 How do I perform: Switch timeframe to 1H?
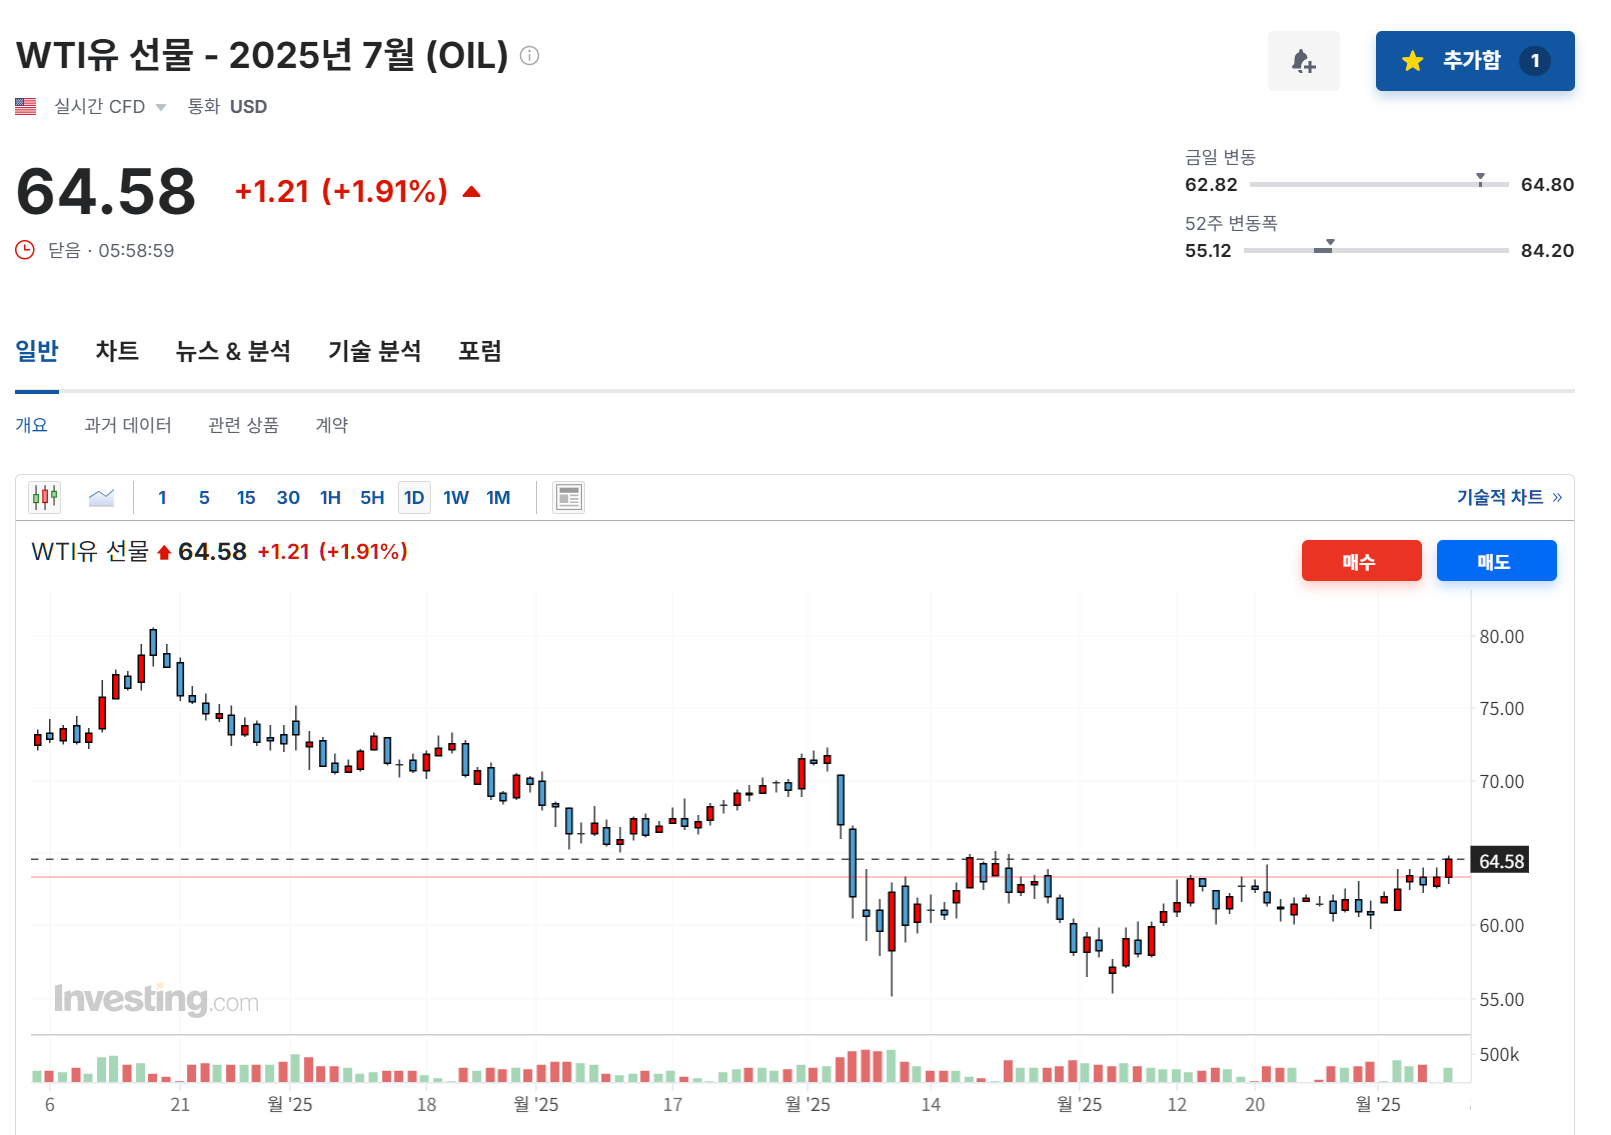(330, 497)
